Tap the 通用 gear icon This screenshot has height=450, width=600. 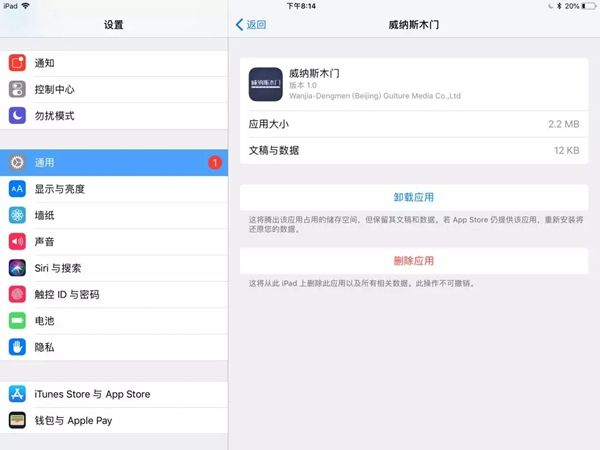17,163
